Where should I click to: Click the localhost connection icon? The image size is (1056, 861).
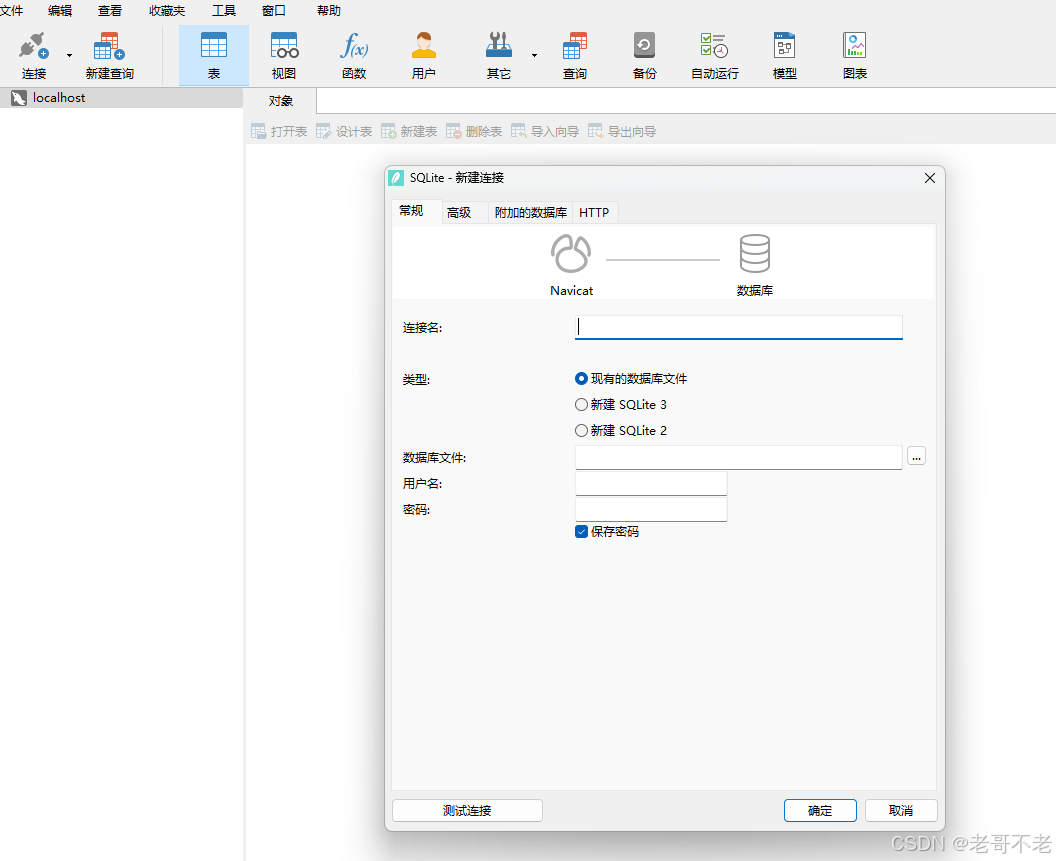pyautogui.click(x=19, y=98)
